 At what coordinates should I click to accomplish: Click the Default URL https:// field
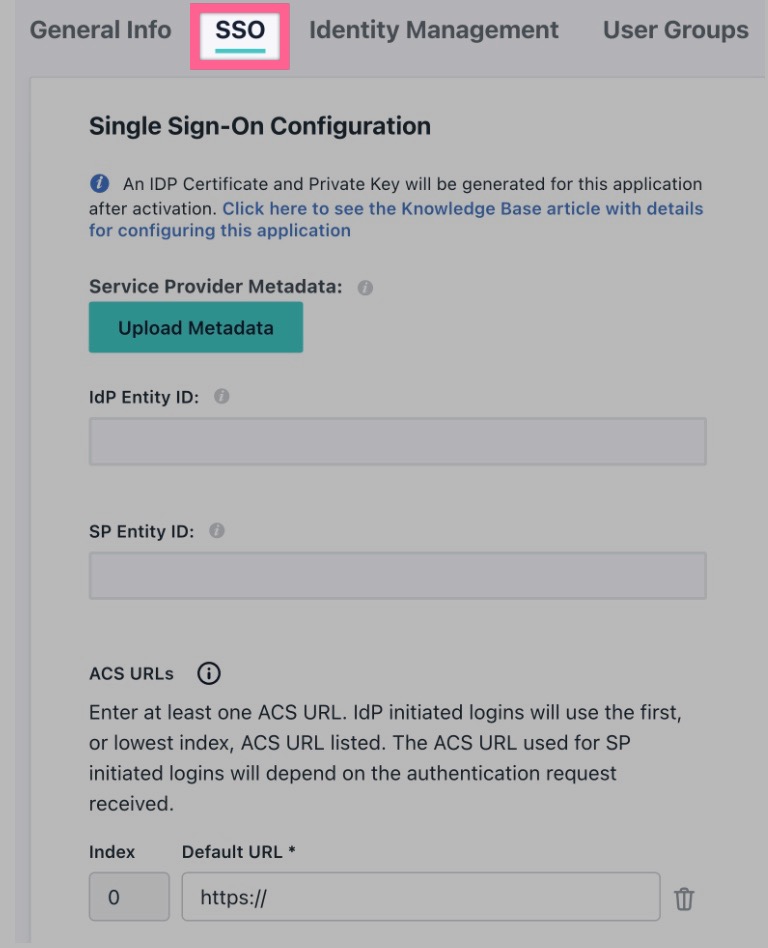(x=421, y=897)
